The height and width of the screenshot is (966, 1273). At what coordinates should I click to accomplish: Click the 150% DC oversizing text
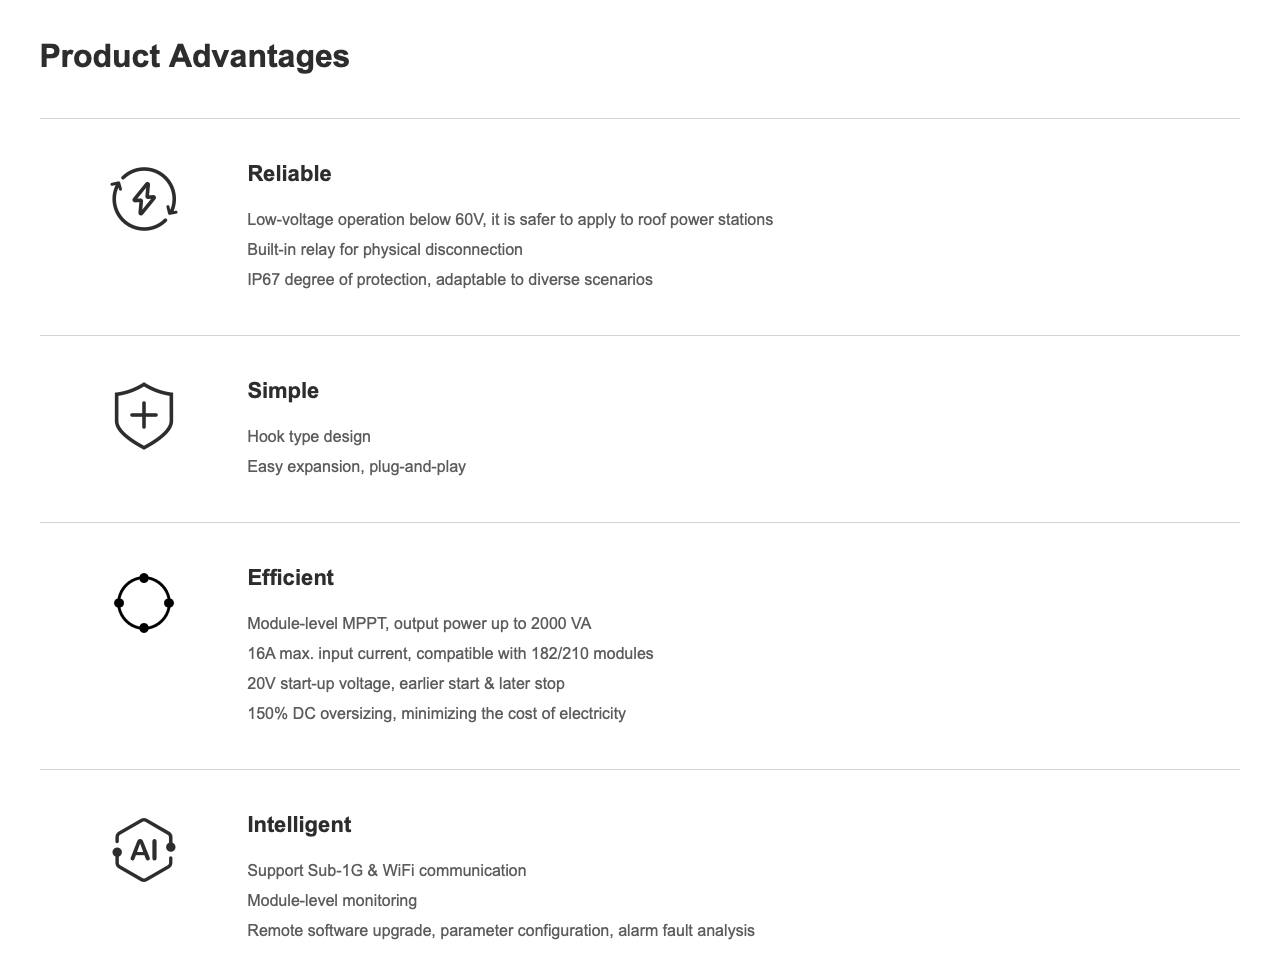[x=436, y=714]
